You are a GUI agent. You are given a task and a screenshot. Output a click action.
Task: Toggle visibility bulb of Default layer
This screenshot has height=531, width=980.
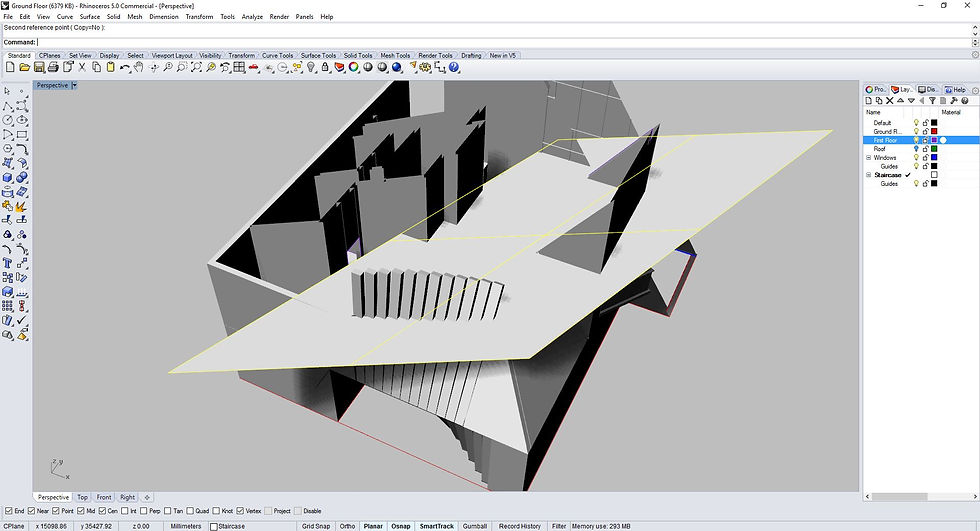[x=916, y=122]
